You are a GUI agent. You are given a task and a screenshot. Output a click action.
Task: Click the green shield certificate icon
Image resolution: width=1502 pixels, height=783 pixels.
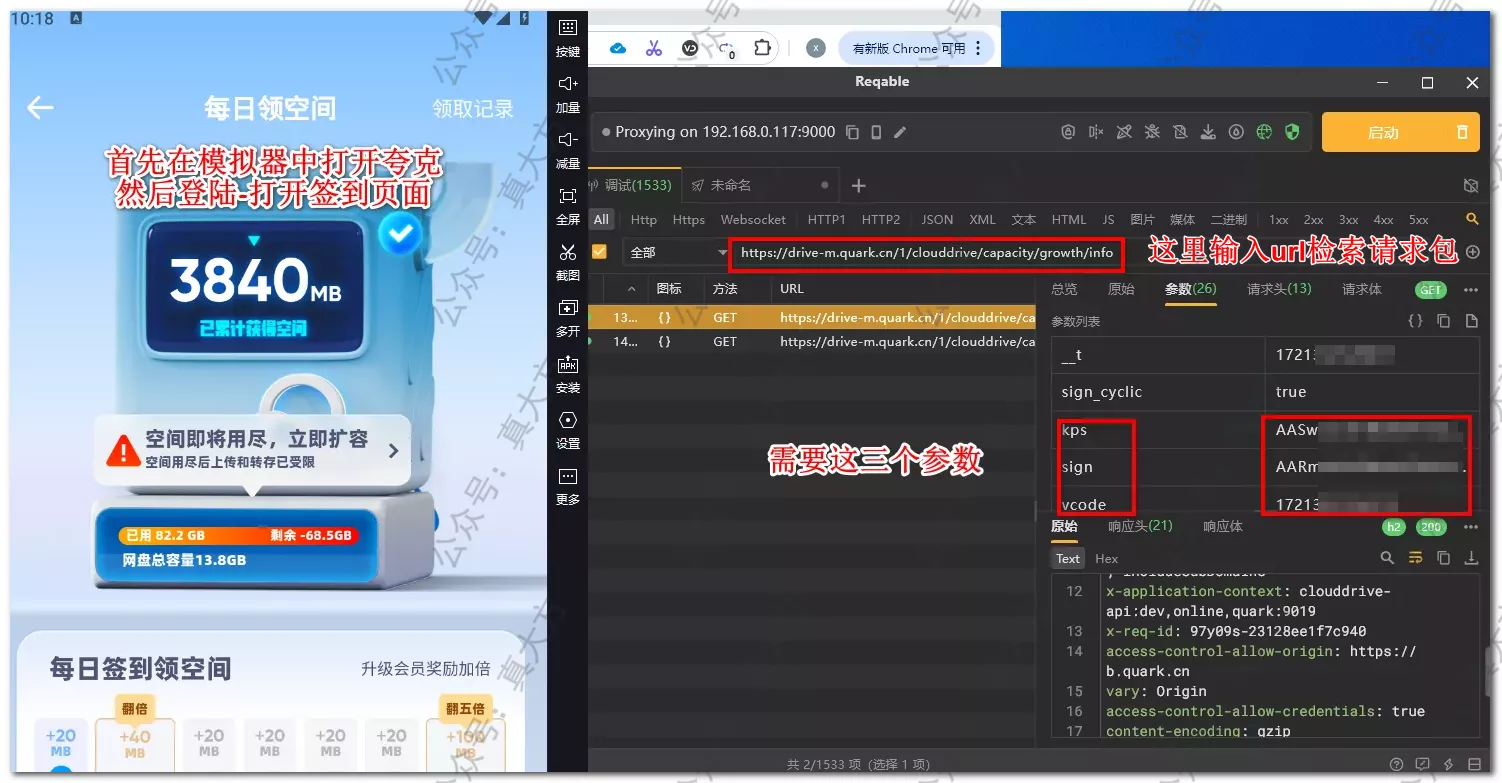1292,132
